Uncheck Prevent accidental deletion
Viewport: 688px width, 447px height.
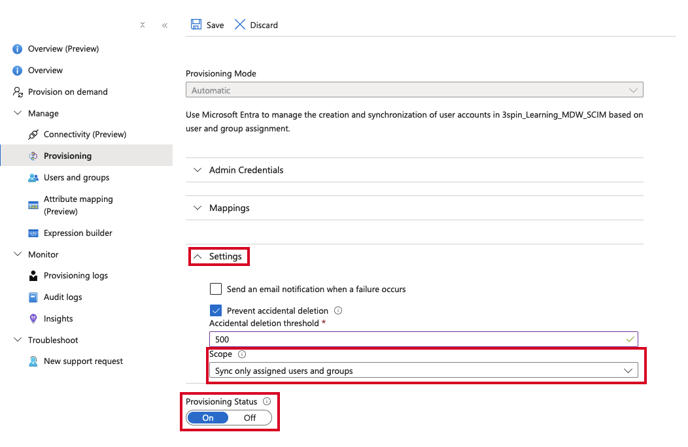(x=215, y=311)
